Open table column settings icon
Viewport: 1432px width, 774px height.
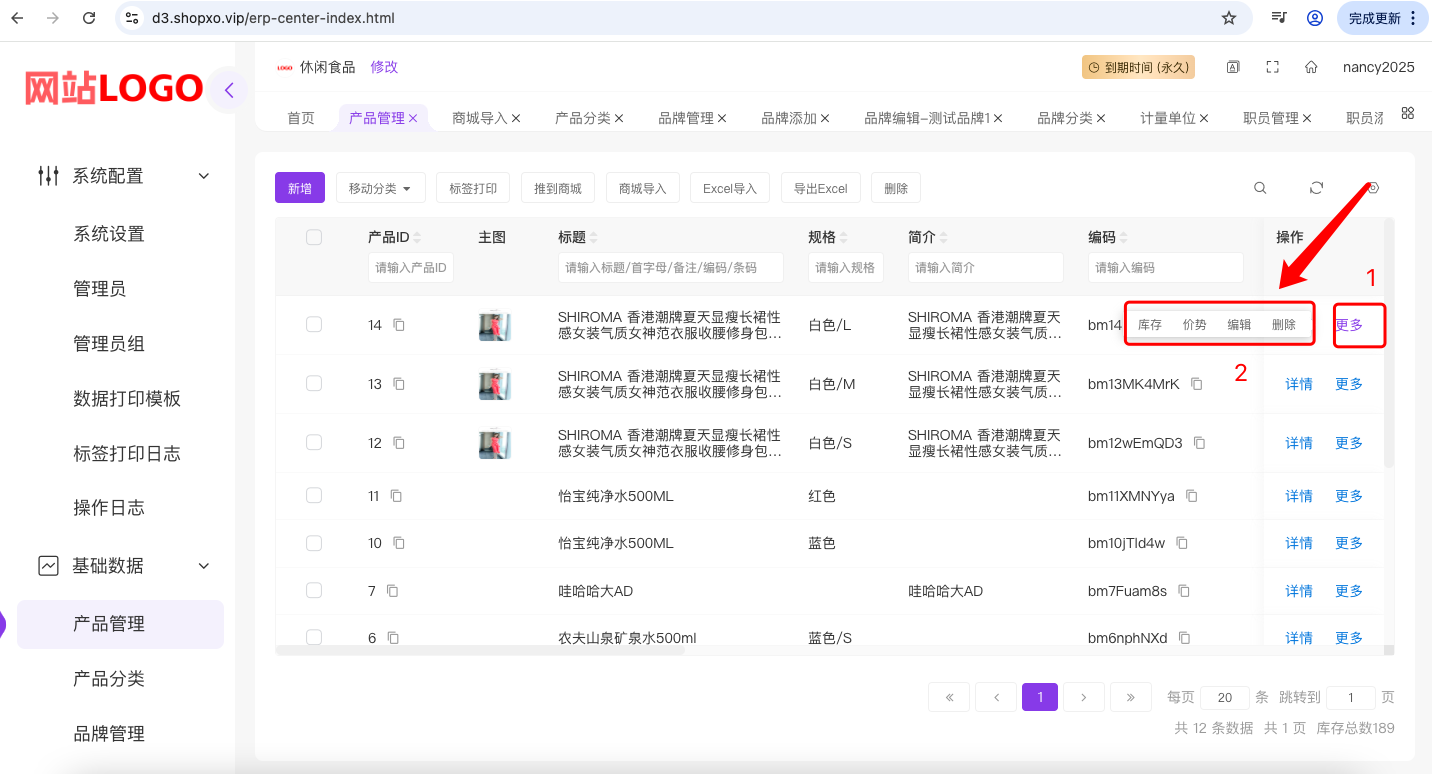tap(1372, 187)
